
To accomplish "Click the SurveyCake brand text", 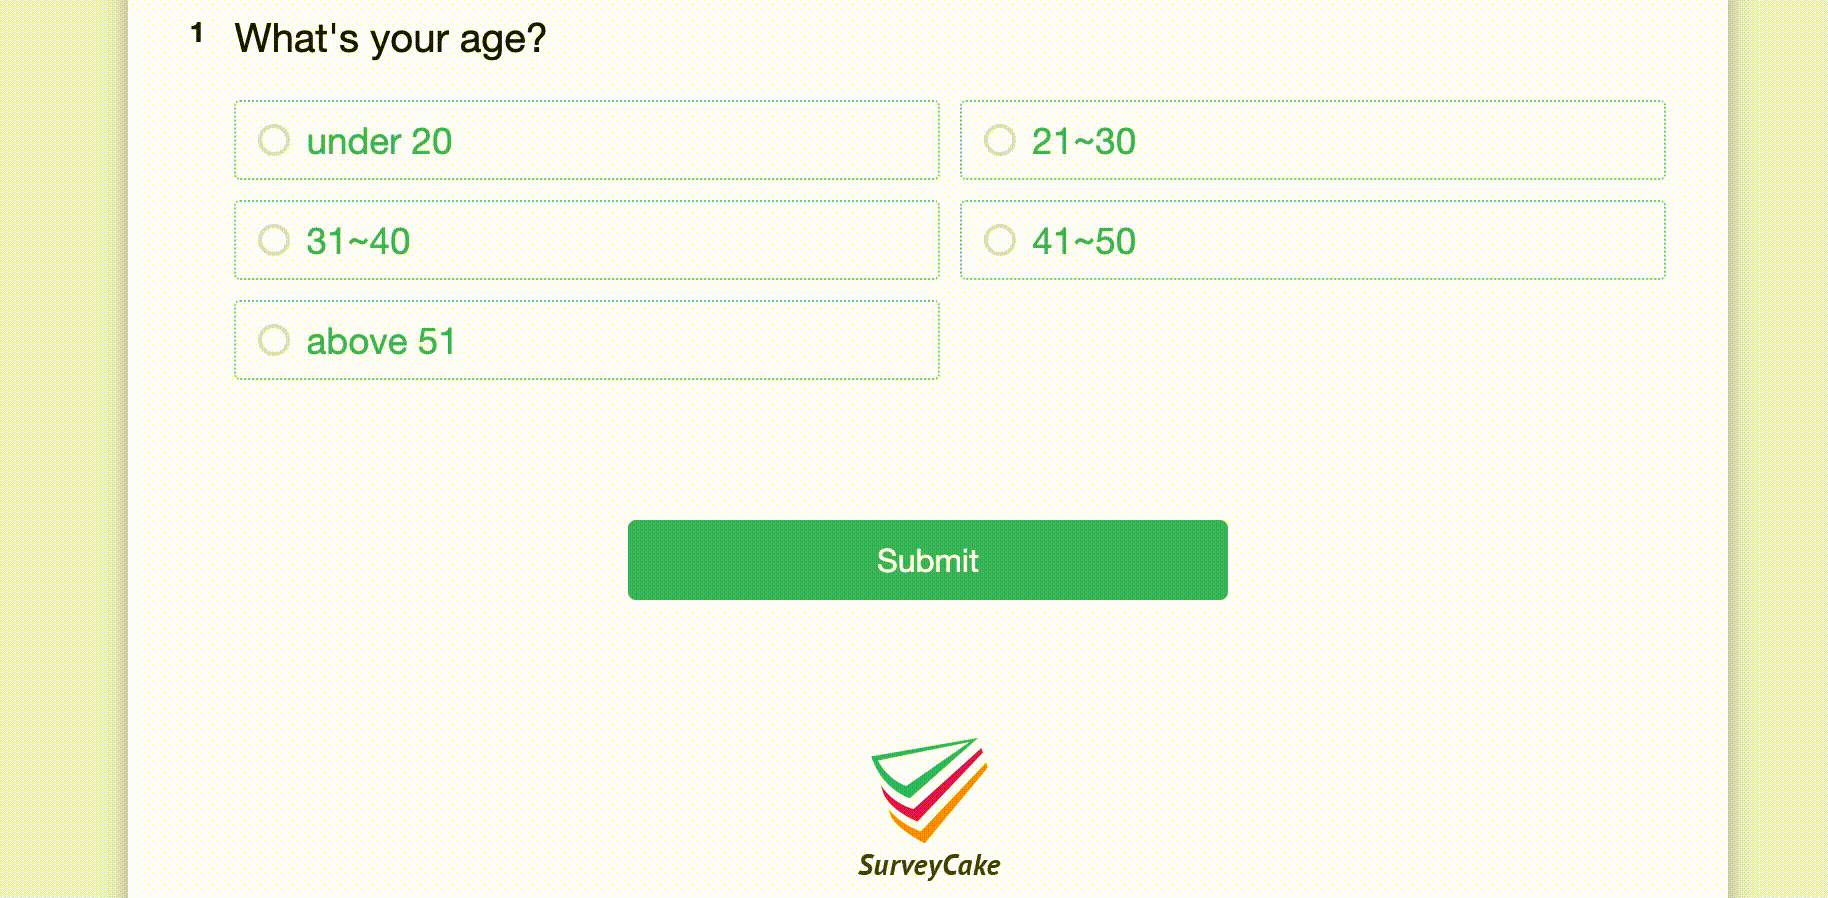I will pyautogui.click(x=927, y=865).
